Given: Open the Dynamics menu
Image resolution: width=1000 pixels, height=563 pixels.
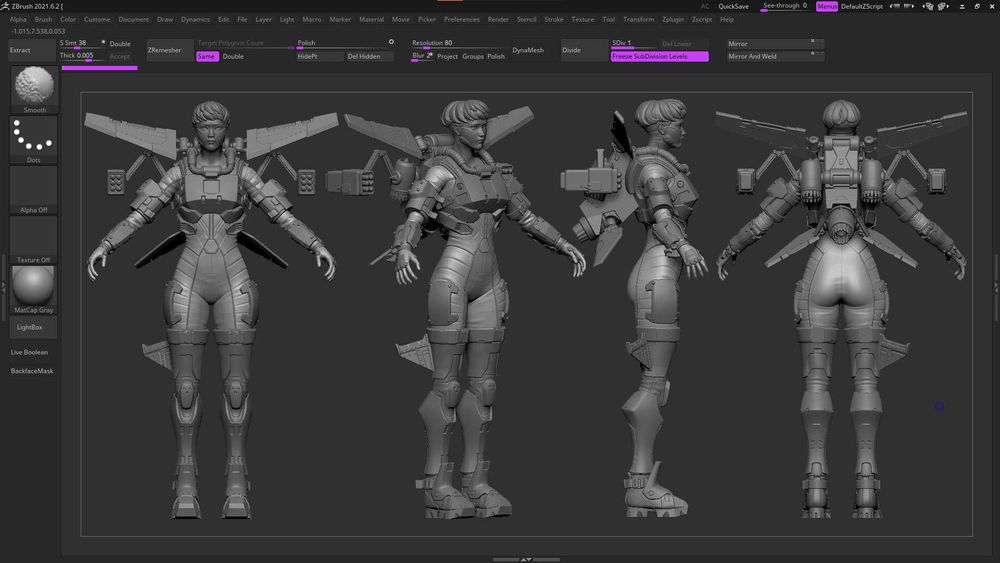Looking at the screenshot, I should pyautogui.click(x=195, y=19).
